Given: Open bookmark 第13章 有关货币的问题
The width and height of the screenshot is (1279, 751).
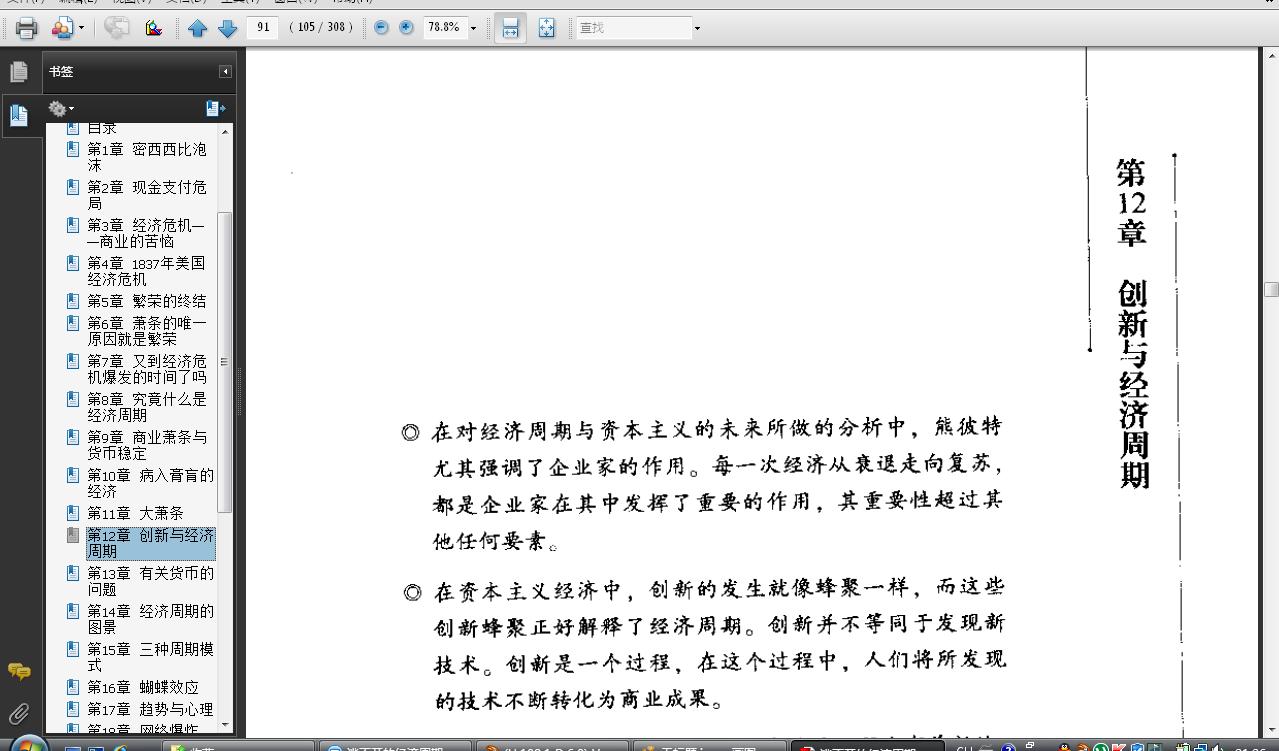Looking at the screenshot, I should tap(150, 581).
